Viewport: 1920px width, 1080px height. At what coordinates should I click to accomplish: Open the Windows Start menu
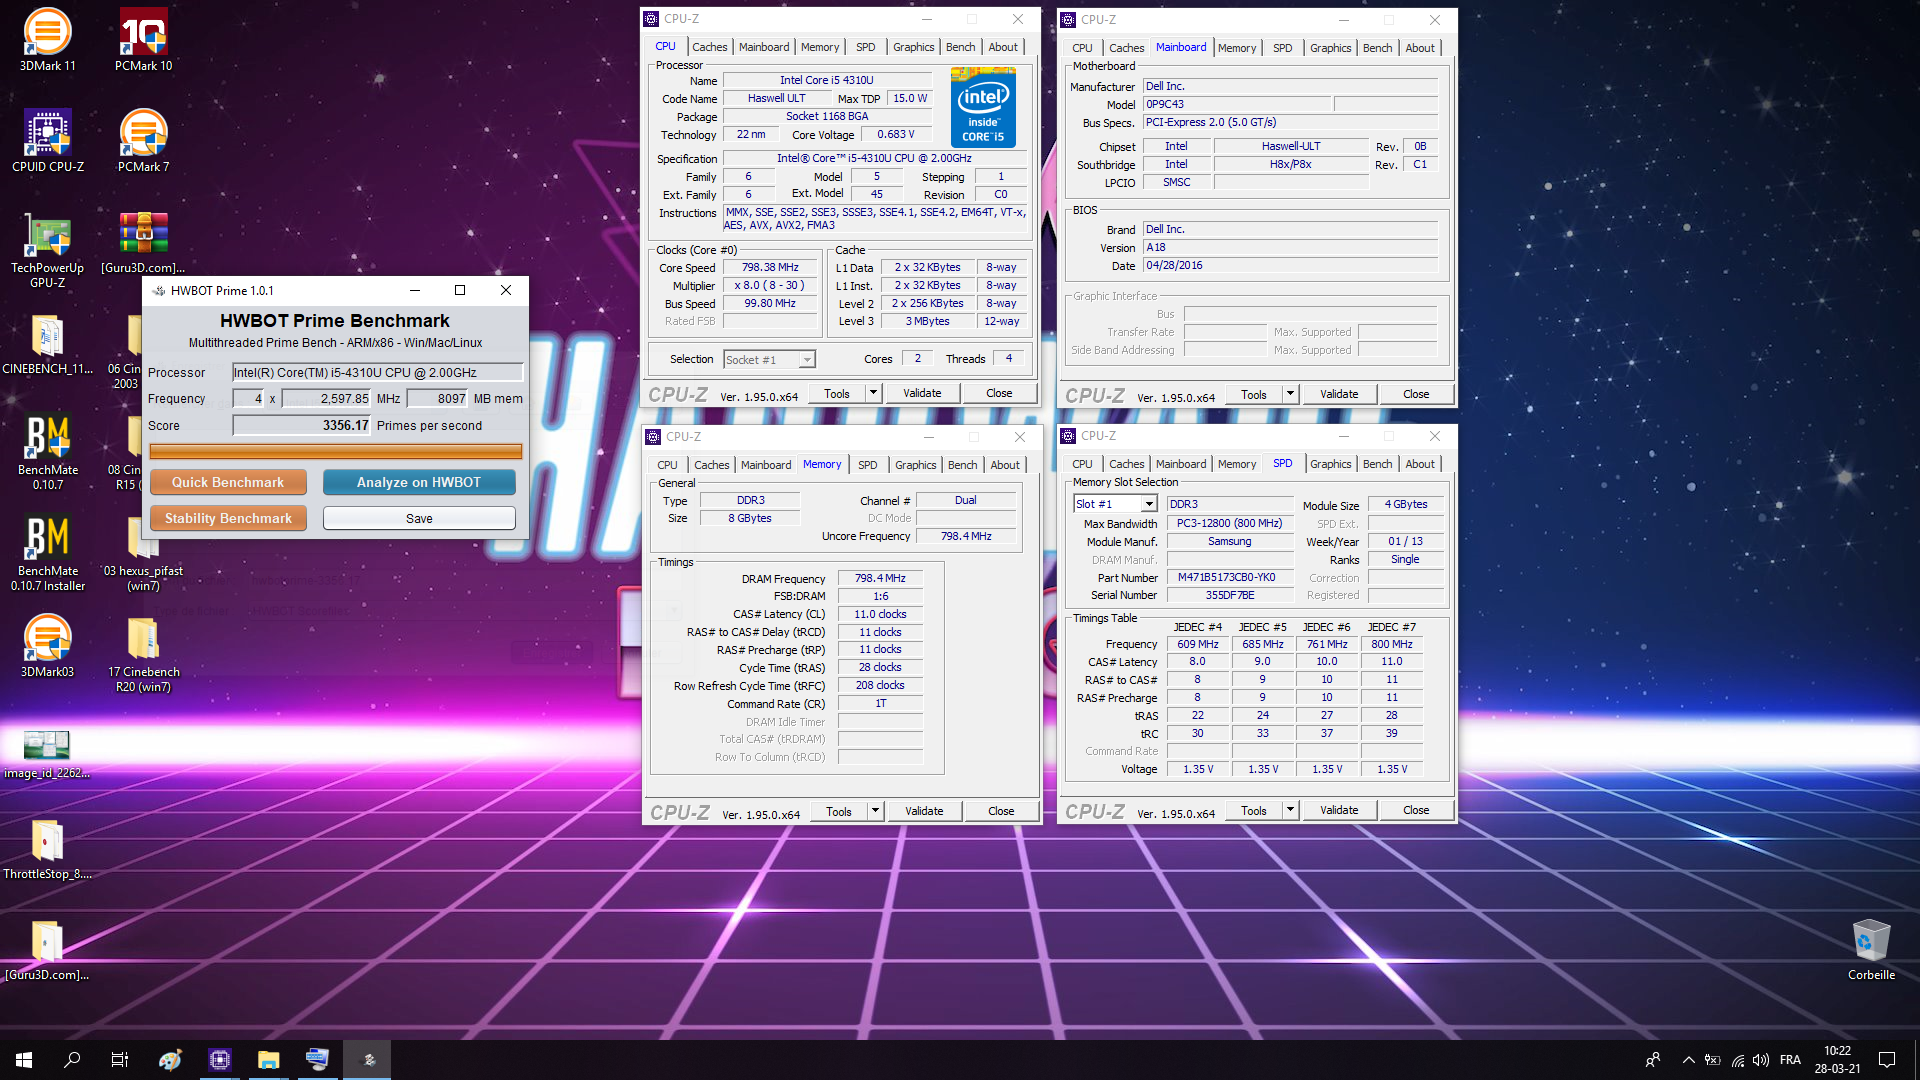(x=24, y=1060)
